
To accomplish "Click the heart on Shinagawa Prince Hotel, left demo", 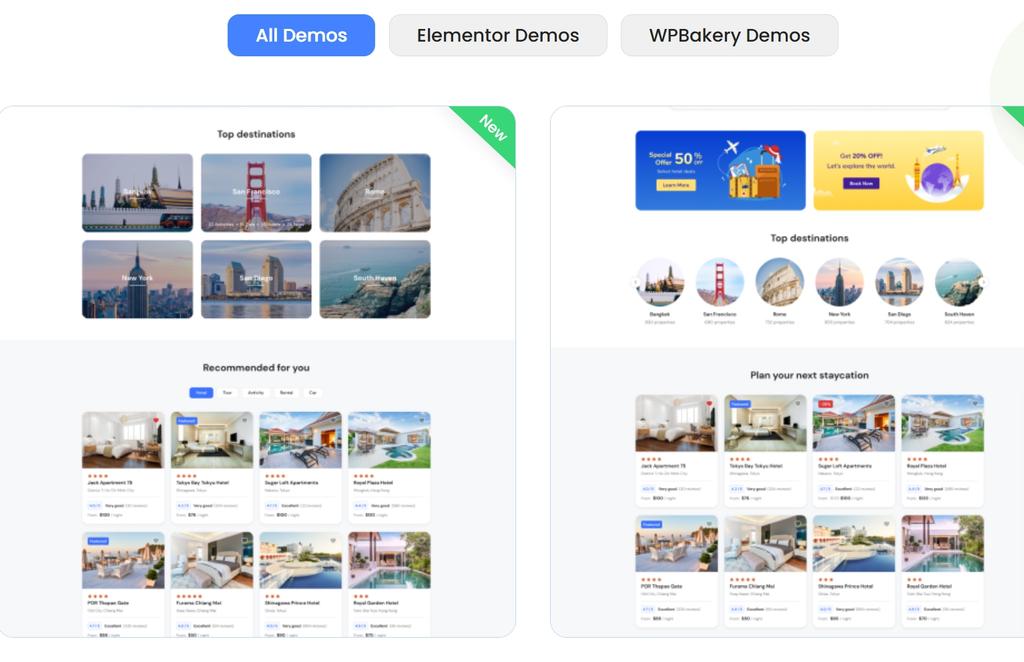I will click(x=333, y=540).
